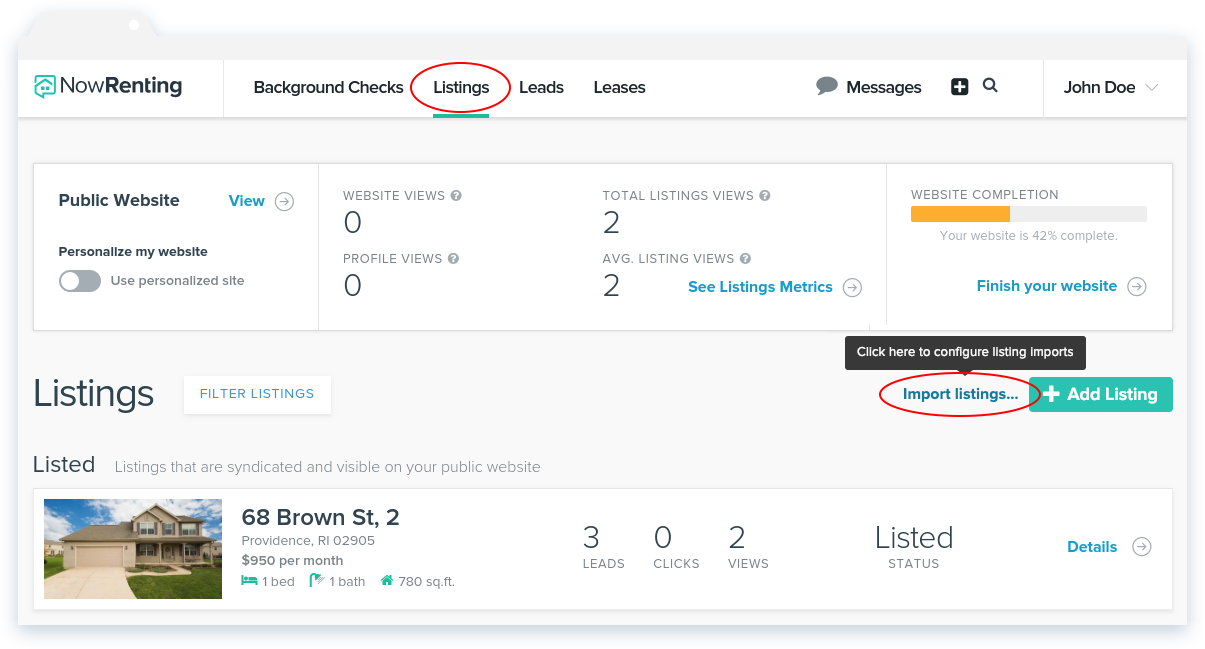
Task: Click the arrow icon beside Finish your website
Action: (x=1137, y=286)
